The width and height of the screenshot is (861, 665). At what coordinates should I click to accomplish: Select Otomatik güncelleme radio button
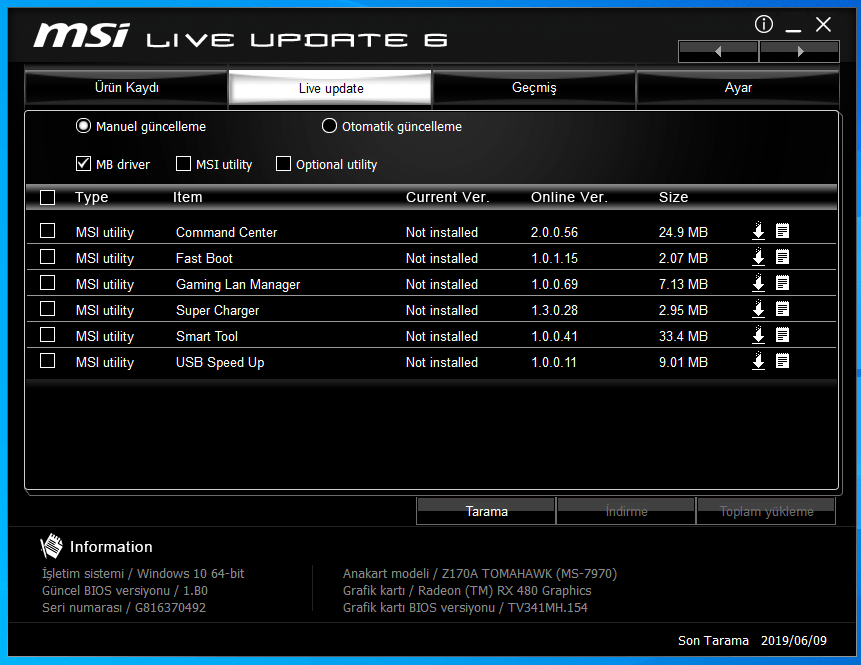pyautogui.click(x=329, y=126)
